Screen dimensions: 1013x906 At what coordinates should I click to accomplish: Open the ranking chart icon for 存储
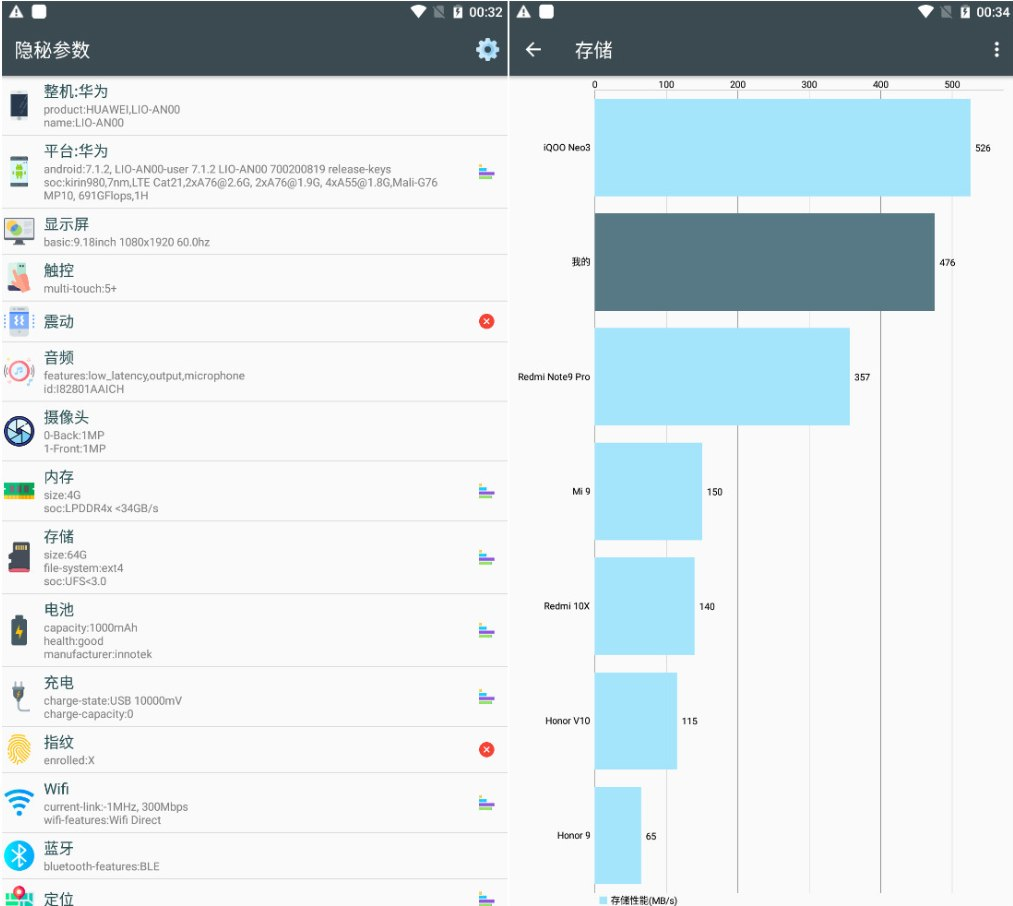coord(486,557)
